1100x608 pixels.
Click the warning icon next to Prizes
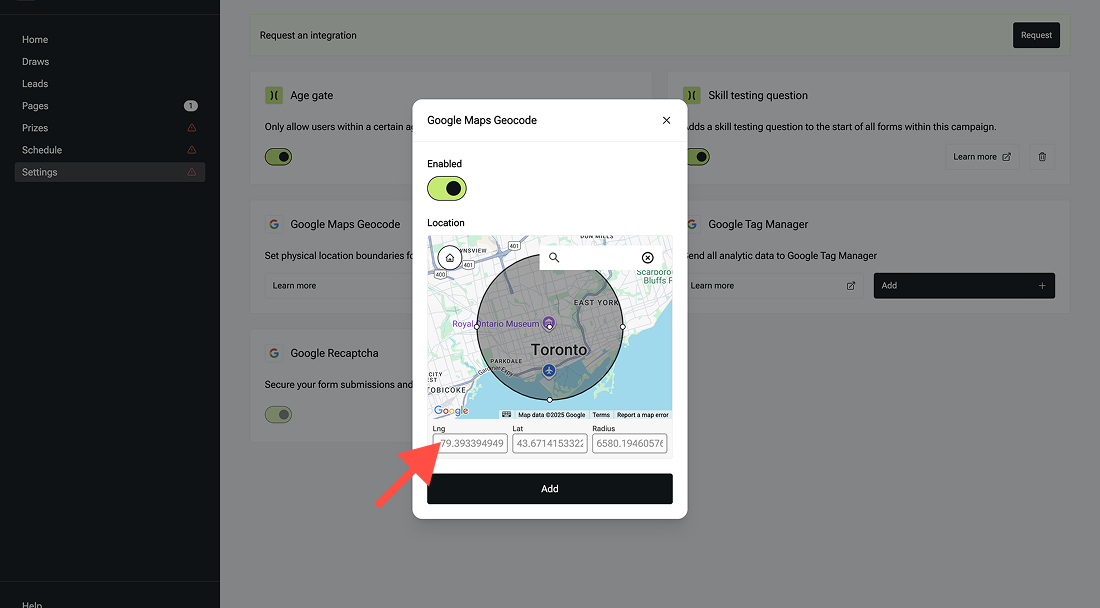pos(192,128)
